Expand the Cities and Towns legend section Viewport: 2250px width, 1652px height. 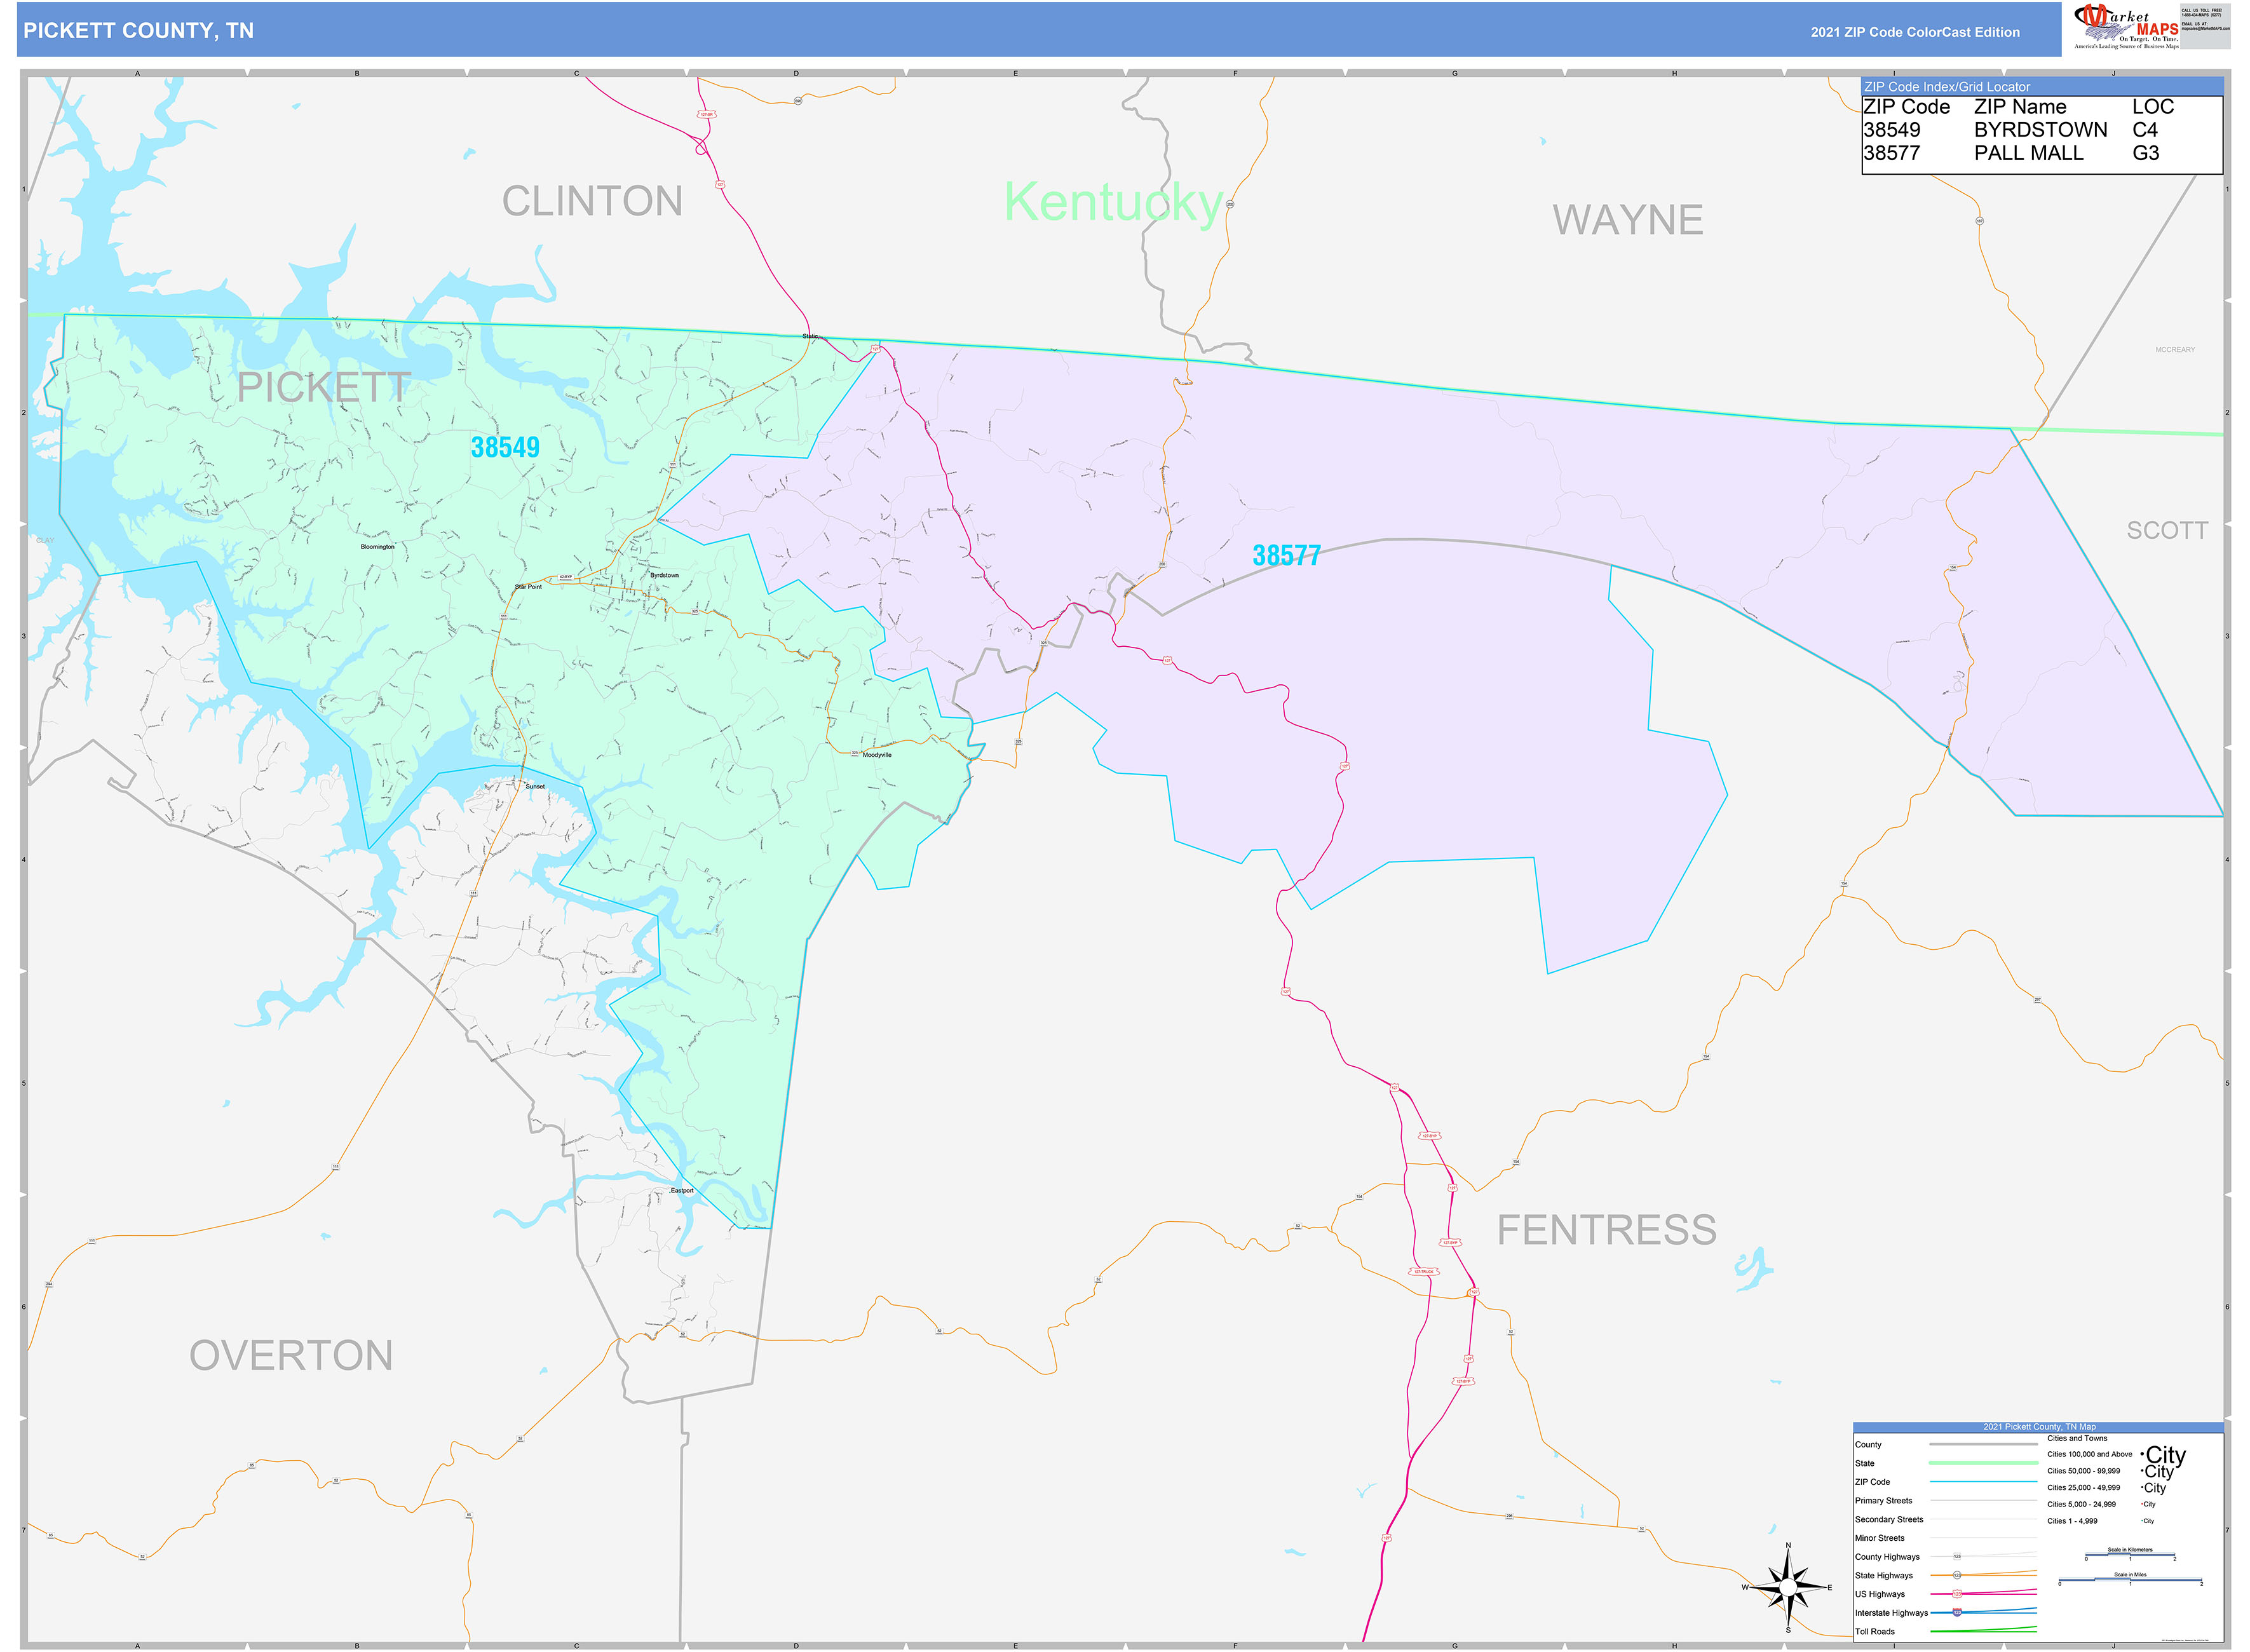tap(2077, 1439)
